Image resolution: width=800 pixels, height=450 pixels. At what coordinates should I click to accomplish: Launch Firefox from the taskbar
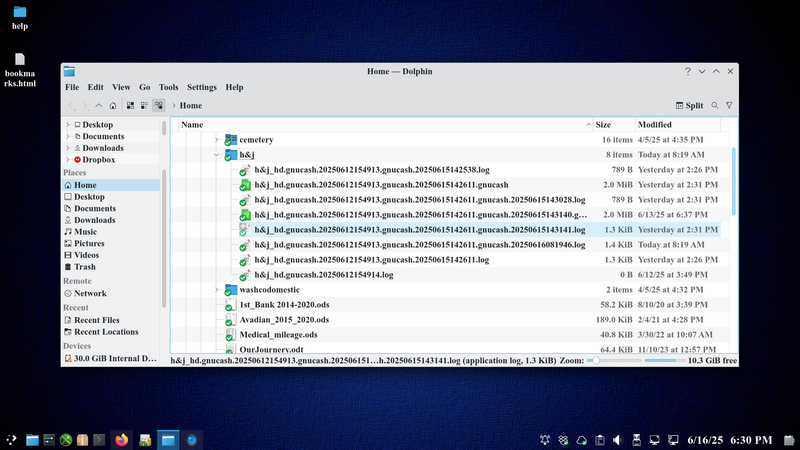[x=122, y=439]
